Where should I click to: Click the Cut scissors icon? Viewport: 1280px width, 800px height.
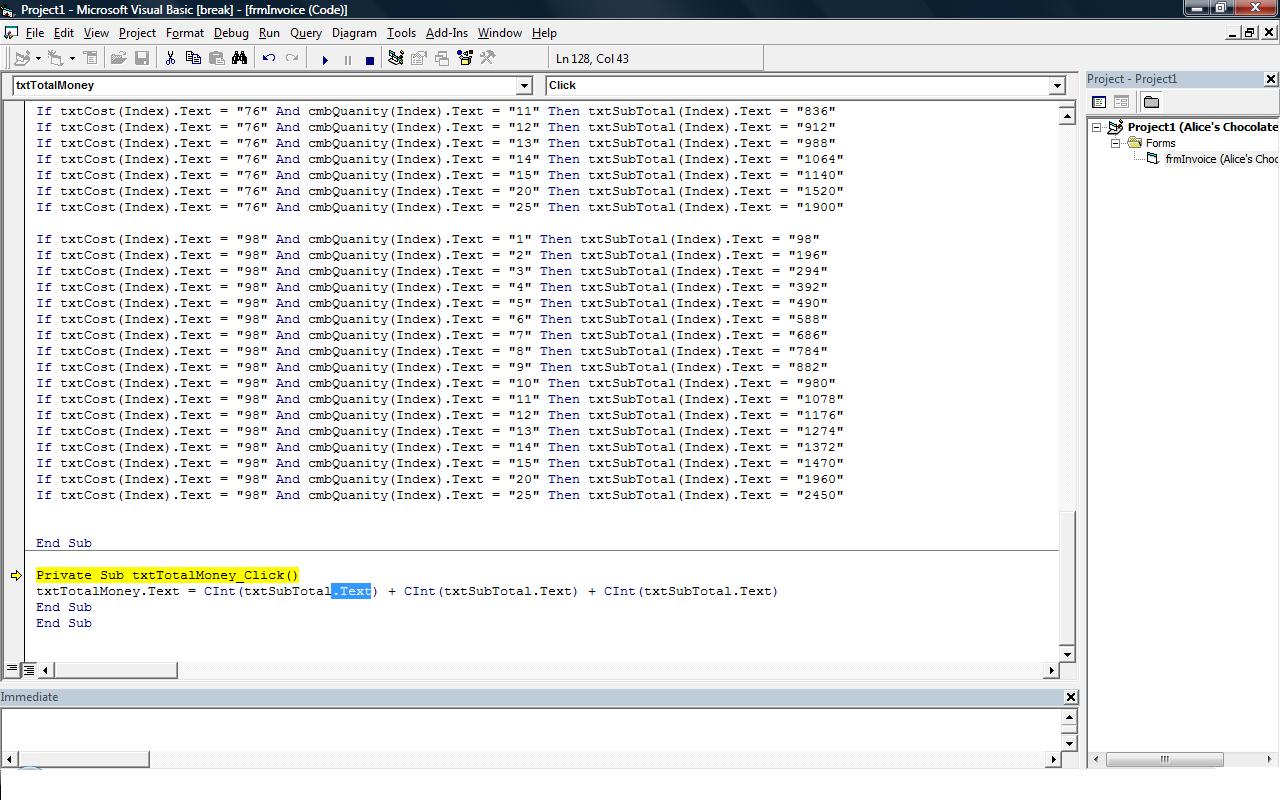(x=170, y=59)
